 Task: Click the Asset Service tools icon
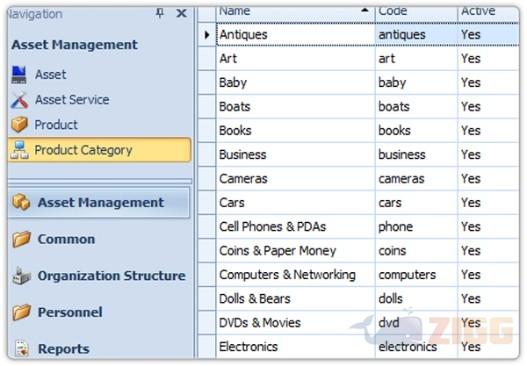[x=19, y=100]
